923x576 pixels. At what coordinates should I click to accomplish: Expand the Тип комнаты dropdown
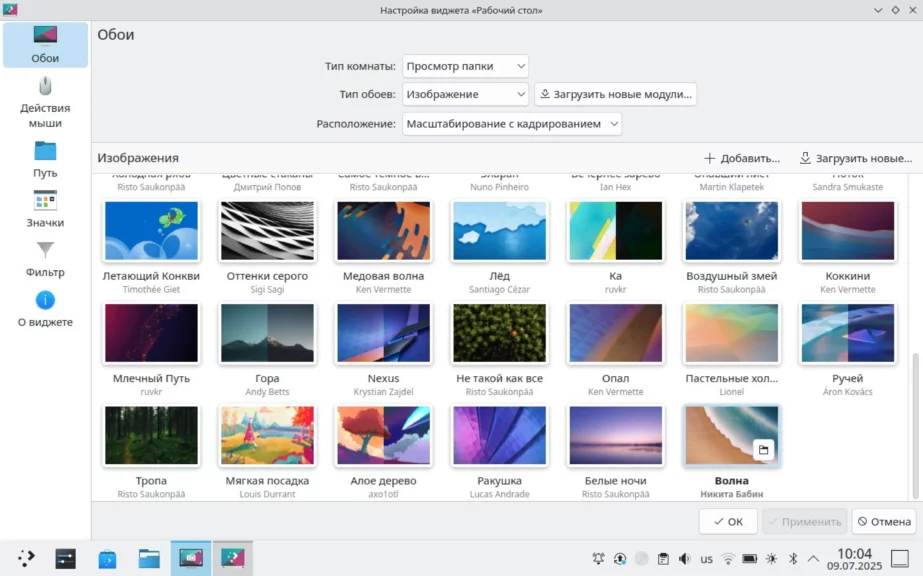[465, 66]
